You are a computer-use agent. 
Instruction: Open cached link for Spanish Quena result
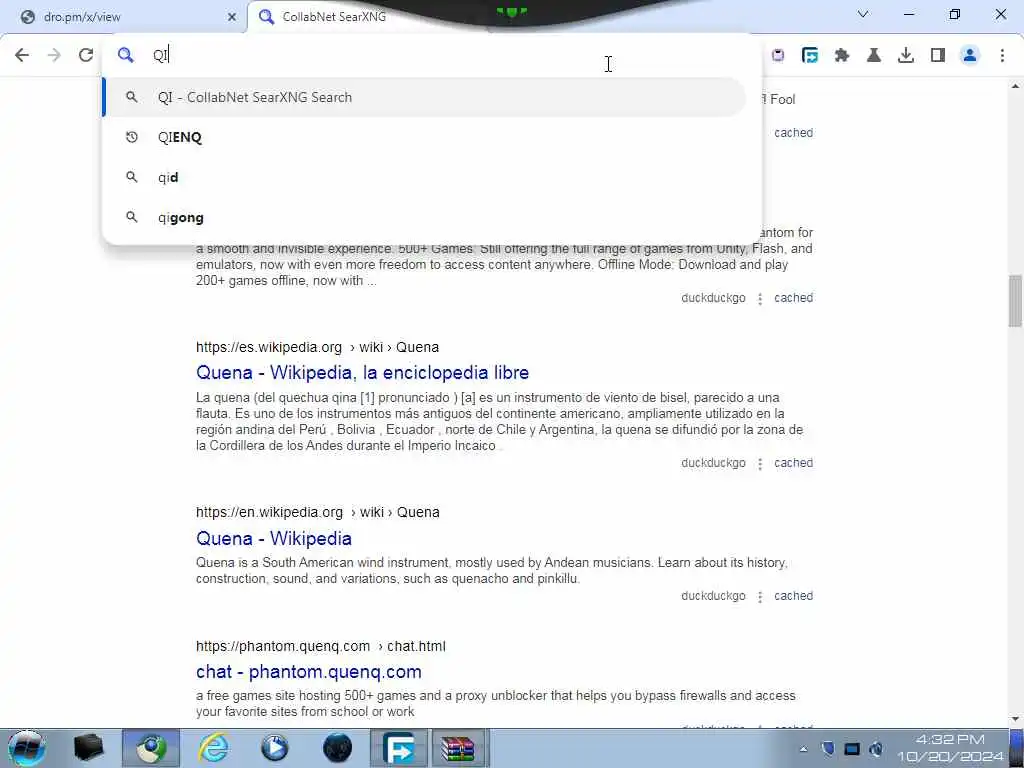(x=793, y=463)
